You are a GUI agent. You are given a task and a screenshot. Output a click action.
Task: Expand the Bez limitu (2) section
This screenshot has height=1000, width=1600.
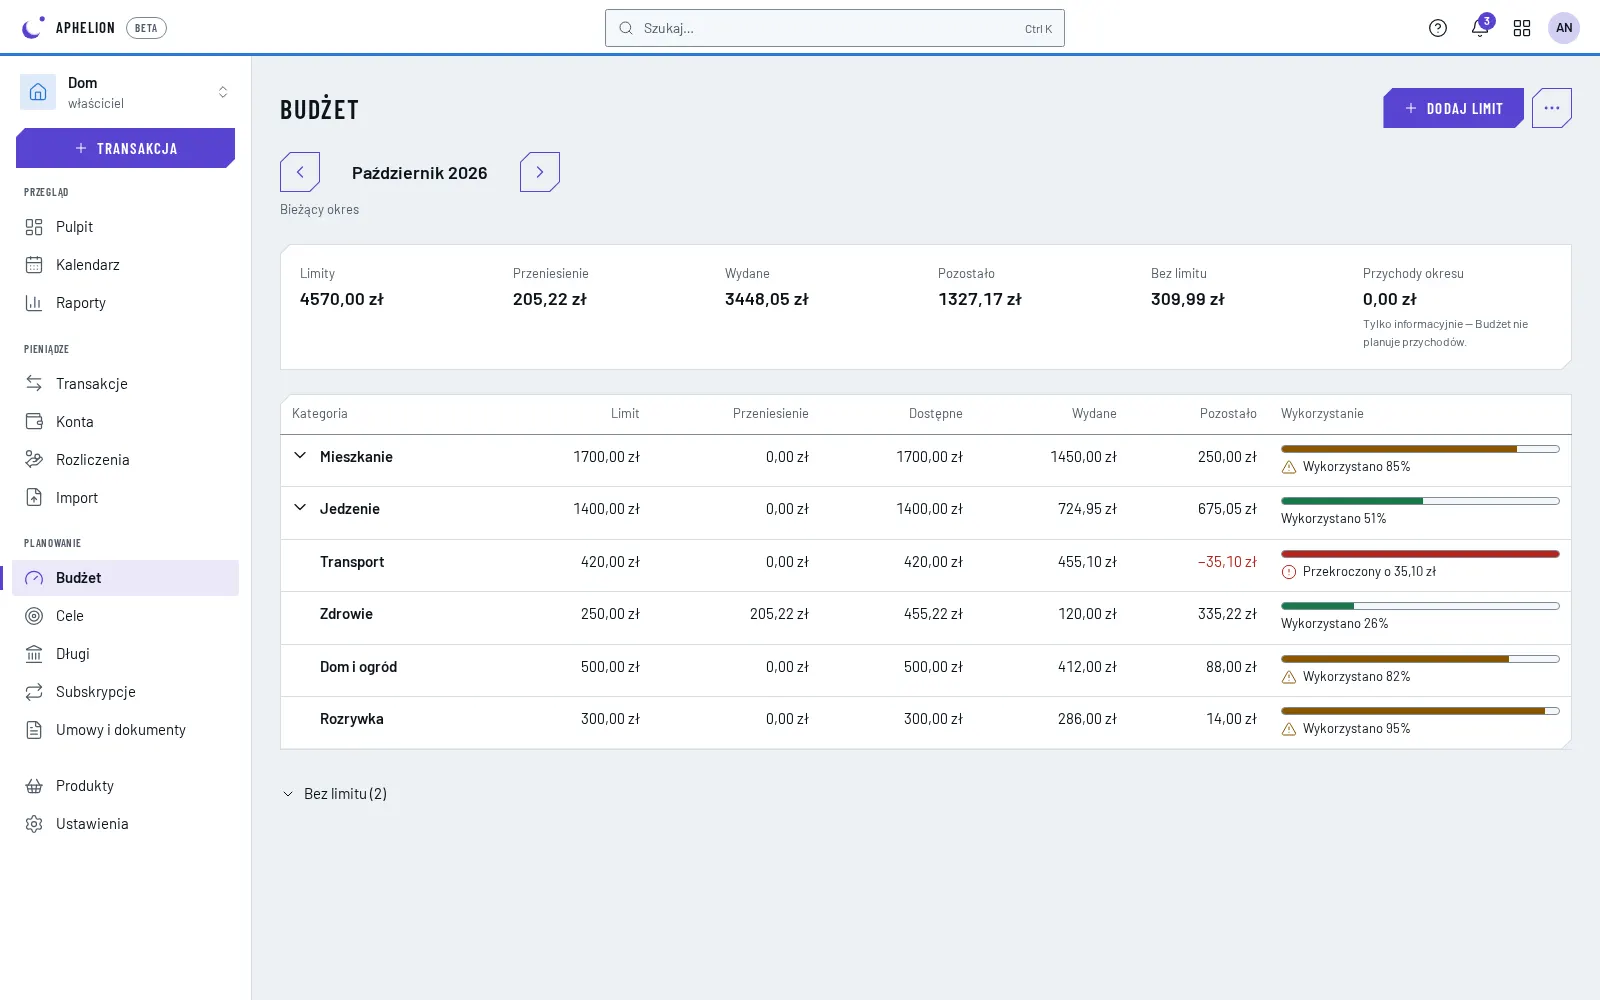335,794
